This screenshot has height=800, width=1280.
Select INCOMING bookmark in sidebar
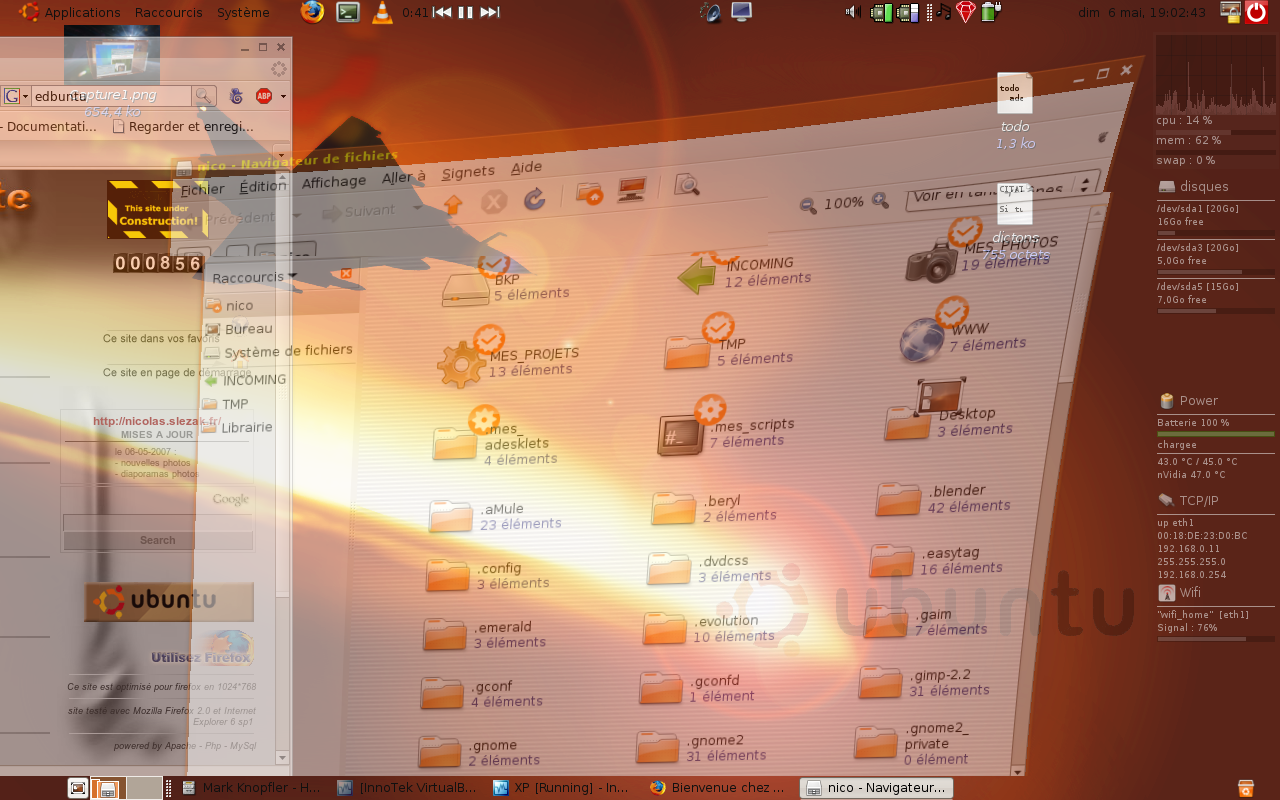point(245,380)
